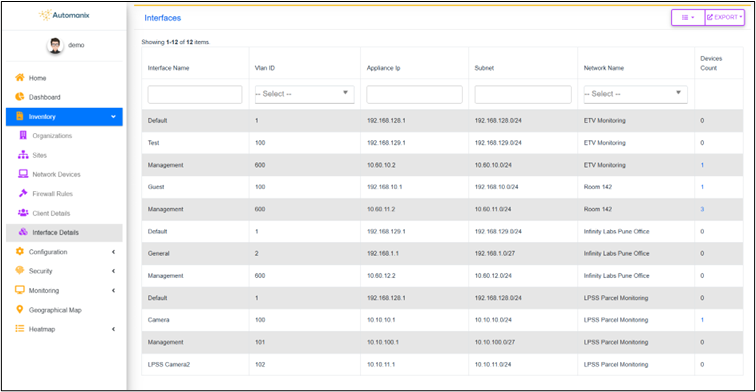Click the Heatmap list icon
The image size is (756, 392).
20,328
